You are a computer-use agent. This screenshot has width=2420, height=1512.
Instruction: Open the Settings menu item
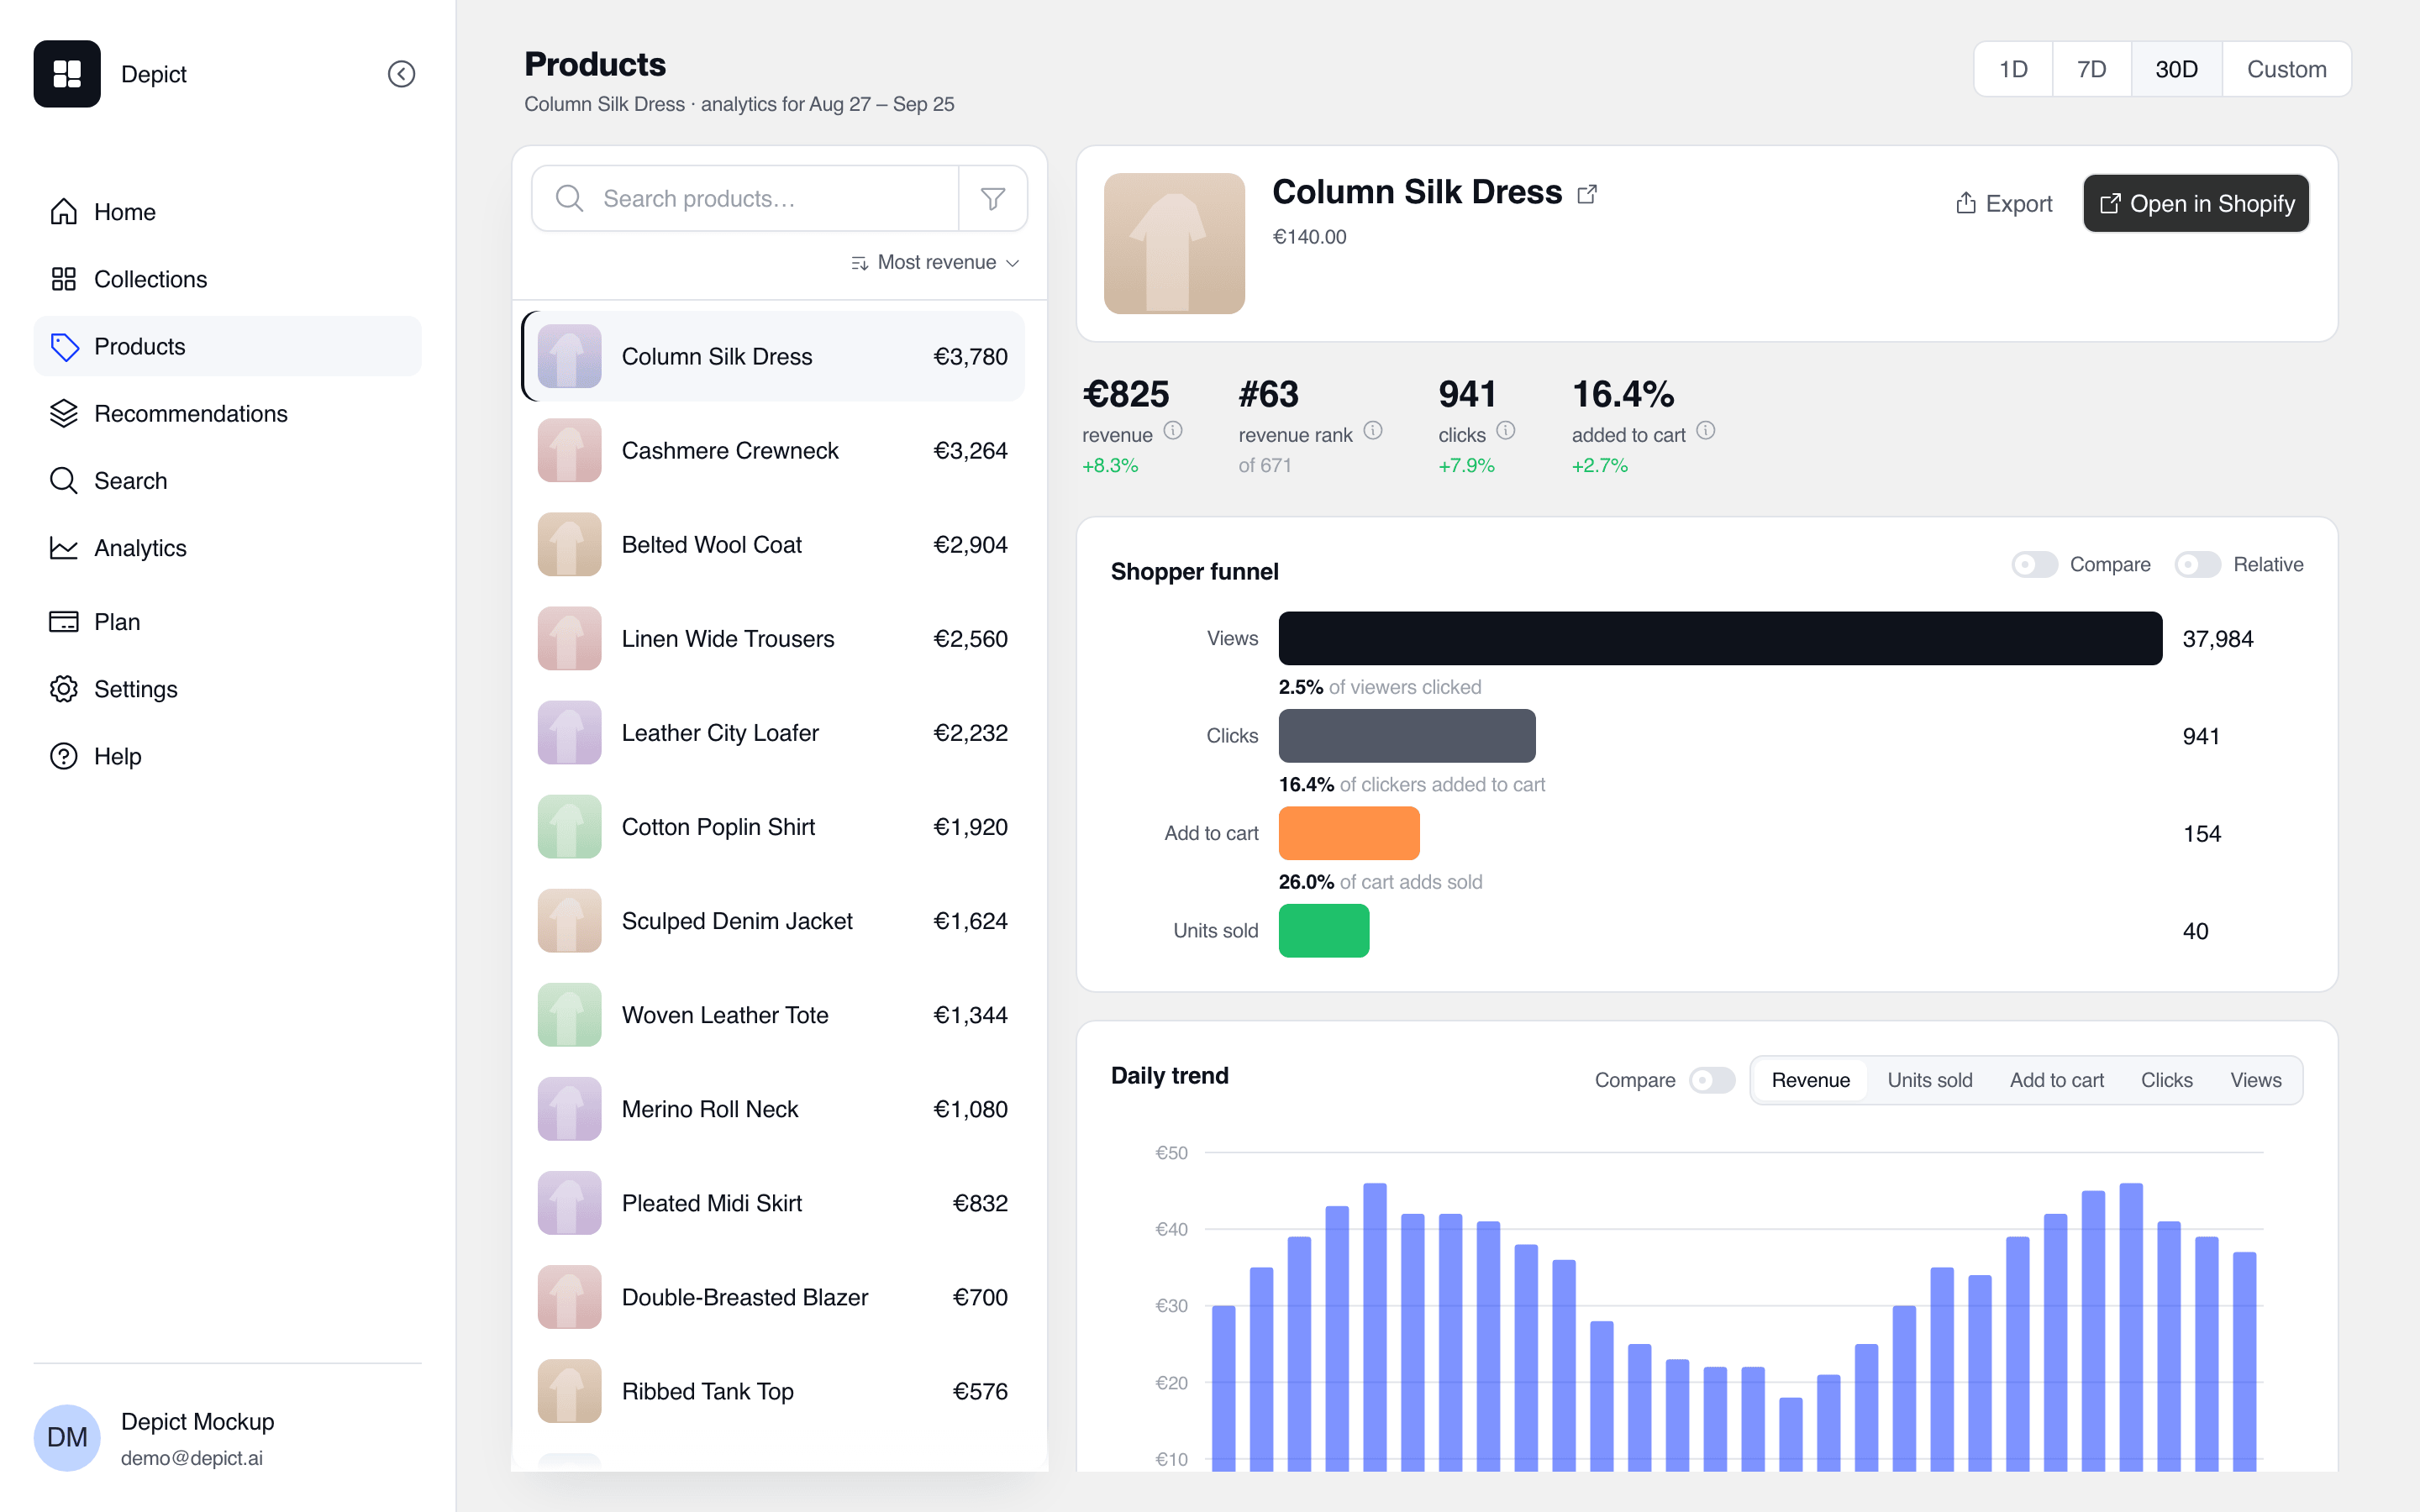[x=227, y=689]
